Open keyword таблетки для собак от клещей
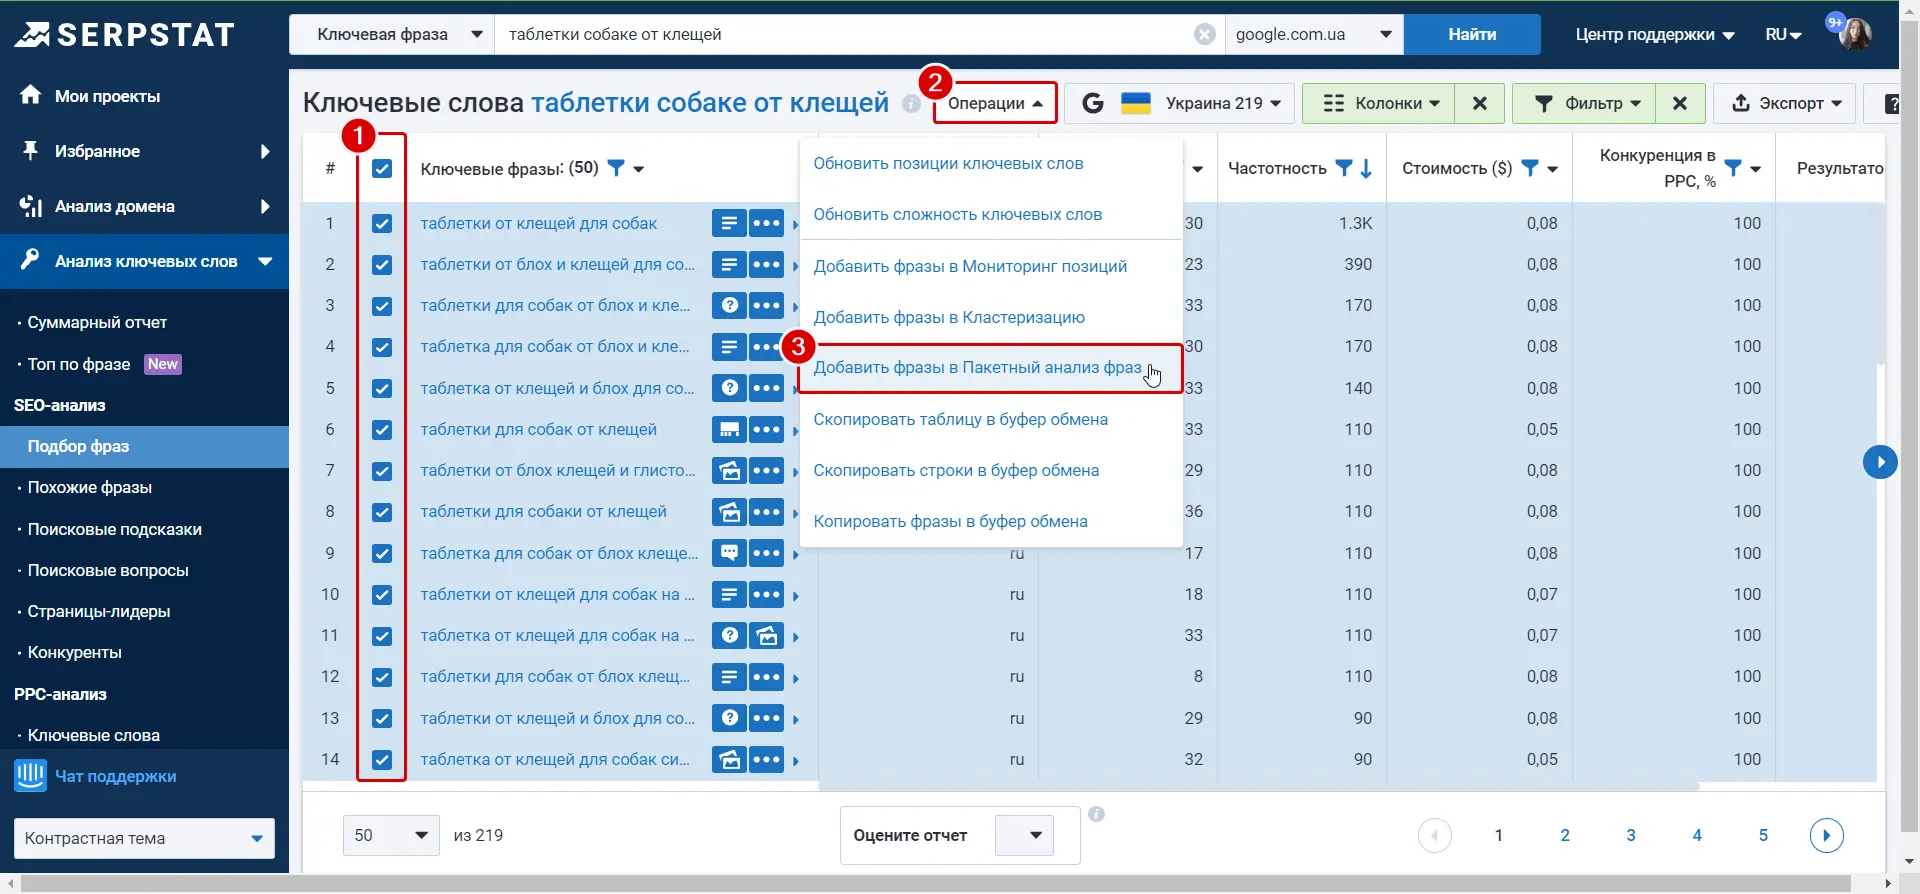This screenshot has height=894, width=1920. (x=538, y=429)
